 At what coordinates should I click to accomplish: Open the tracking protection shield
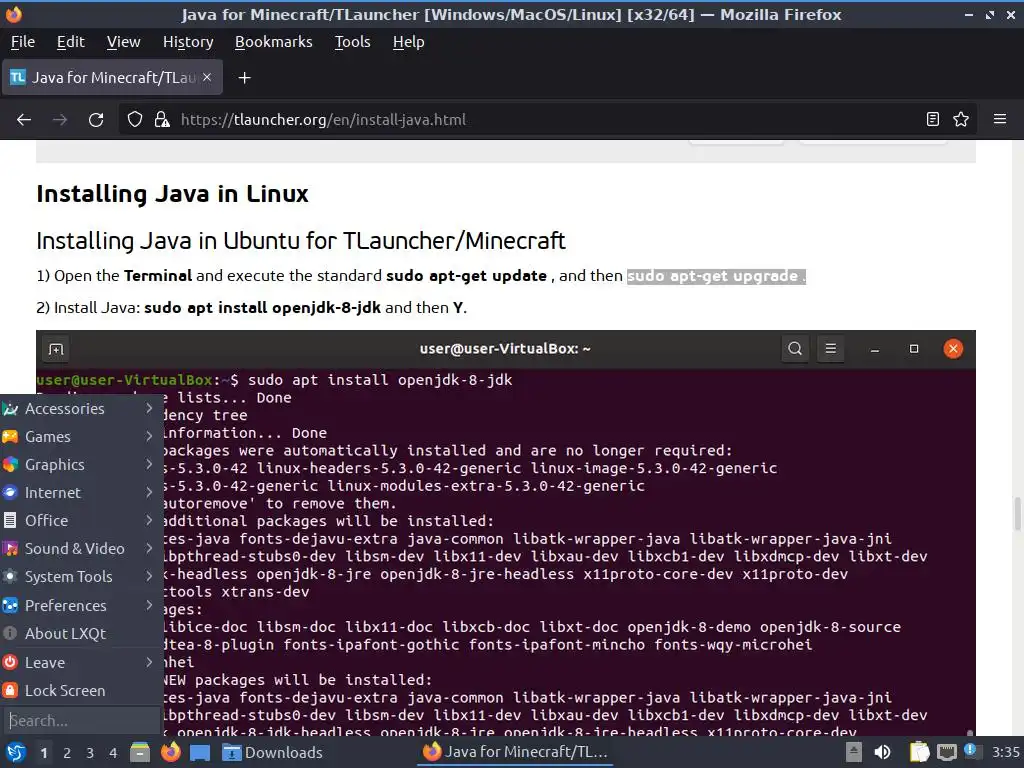pos(135,120)
